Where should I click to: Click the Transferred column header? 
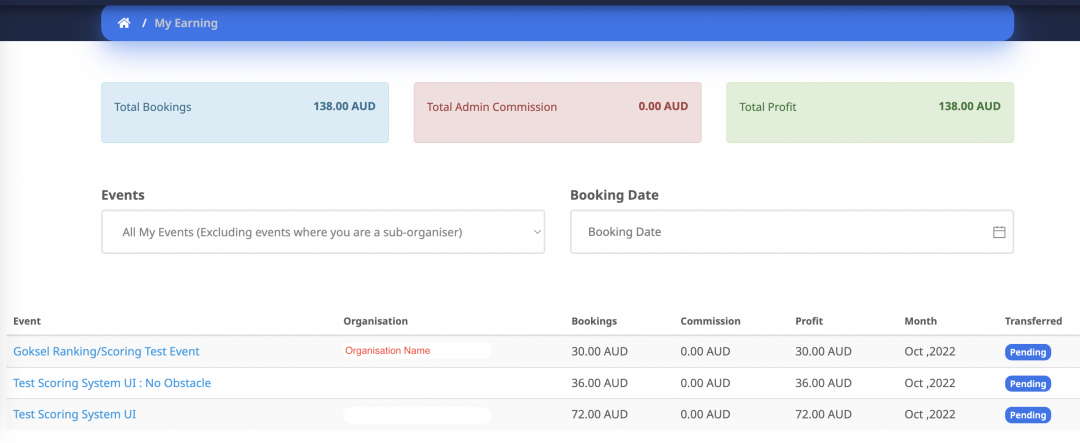(x=1033, y=321)
